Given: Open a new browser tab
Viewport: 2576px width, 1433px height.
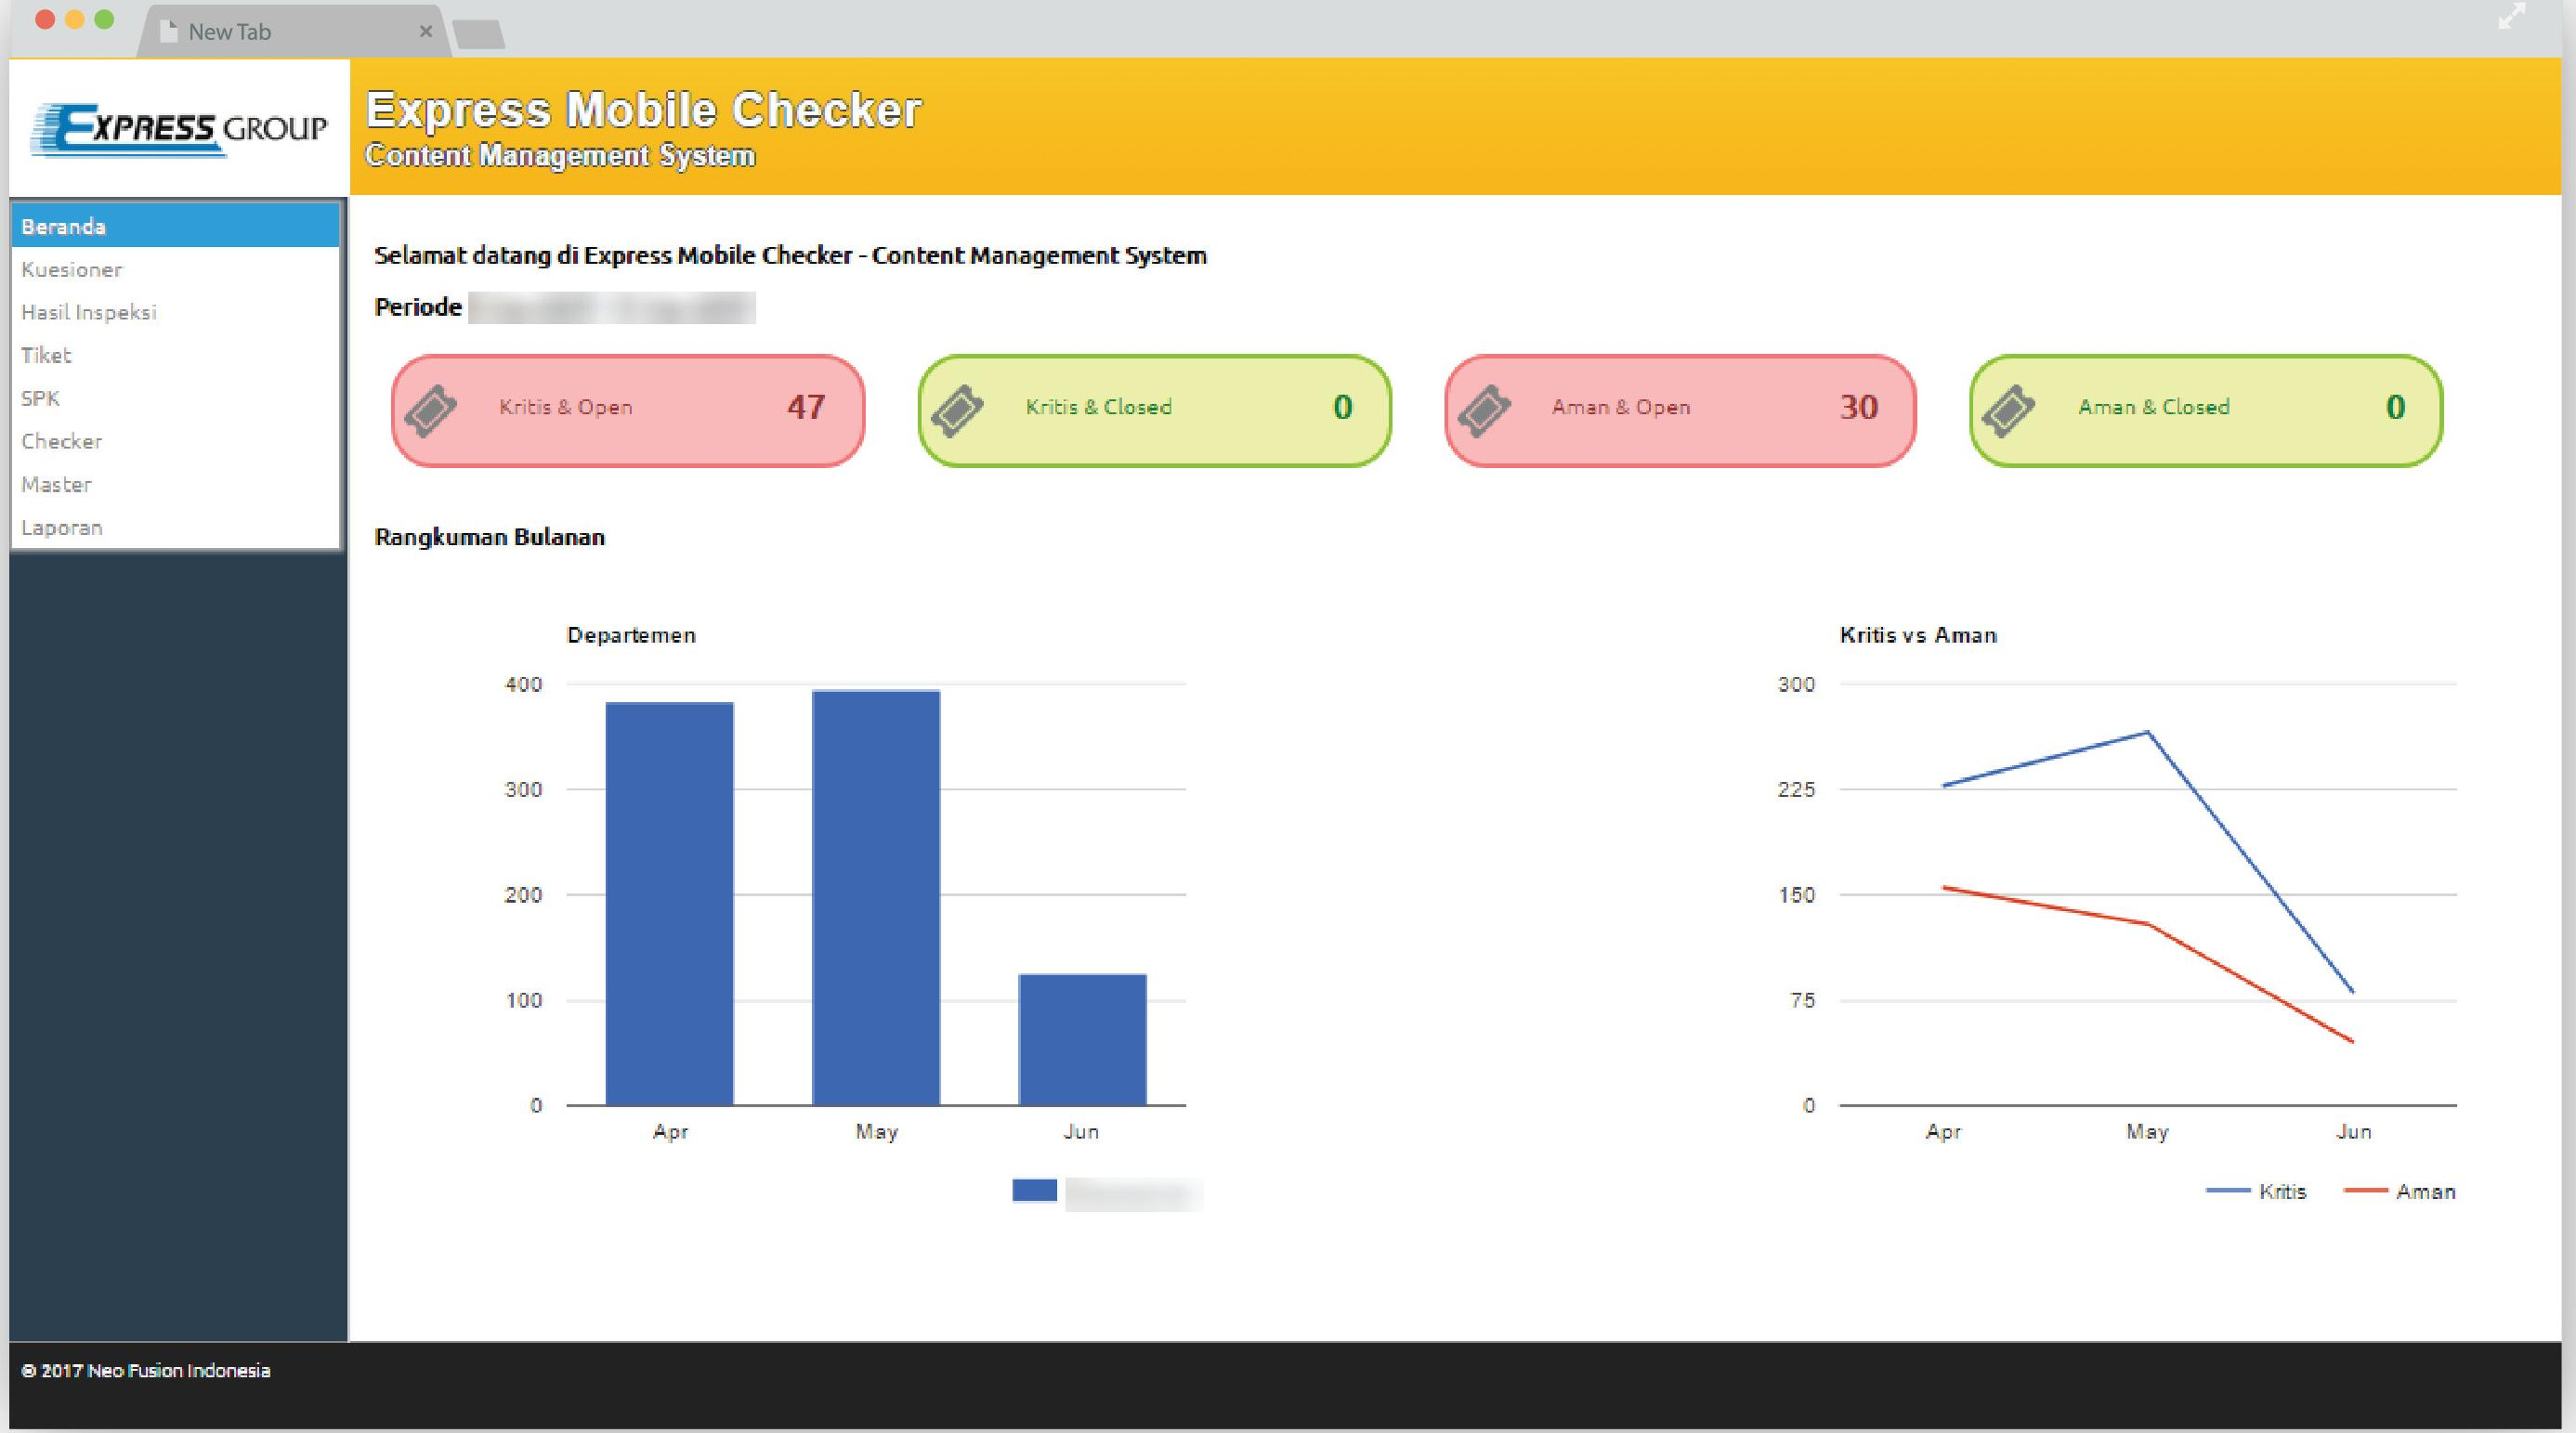Looking at the screenshot, I should [x=479, y=34].
